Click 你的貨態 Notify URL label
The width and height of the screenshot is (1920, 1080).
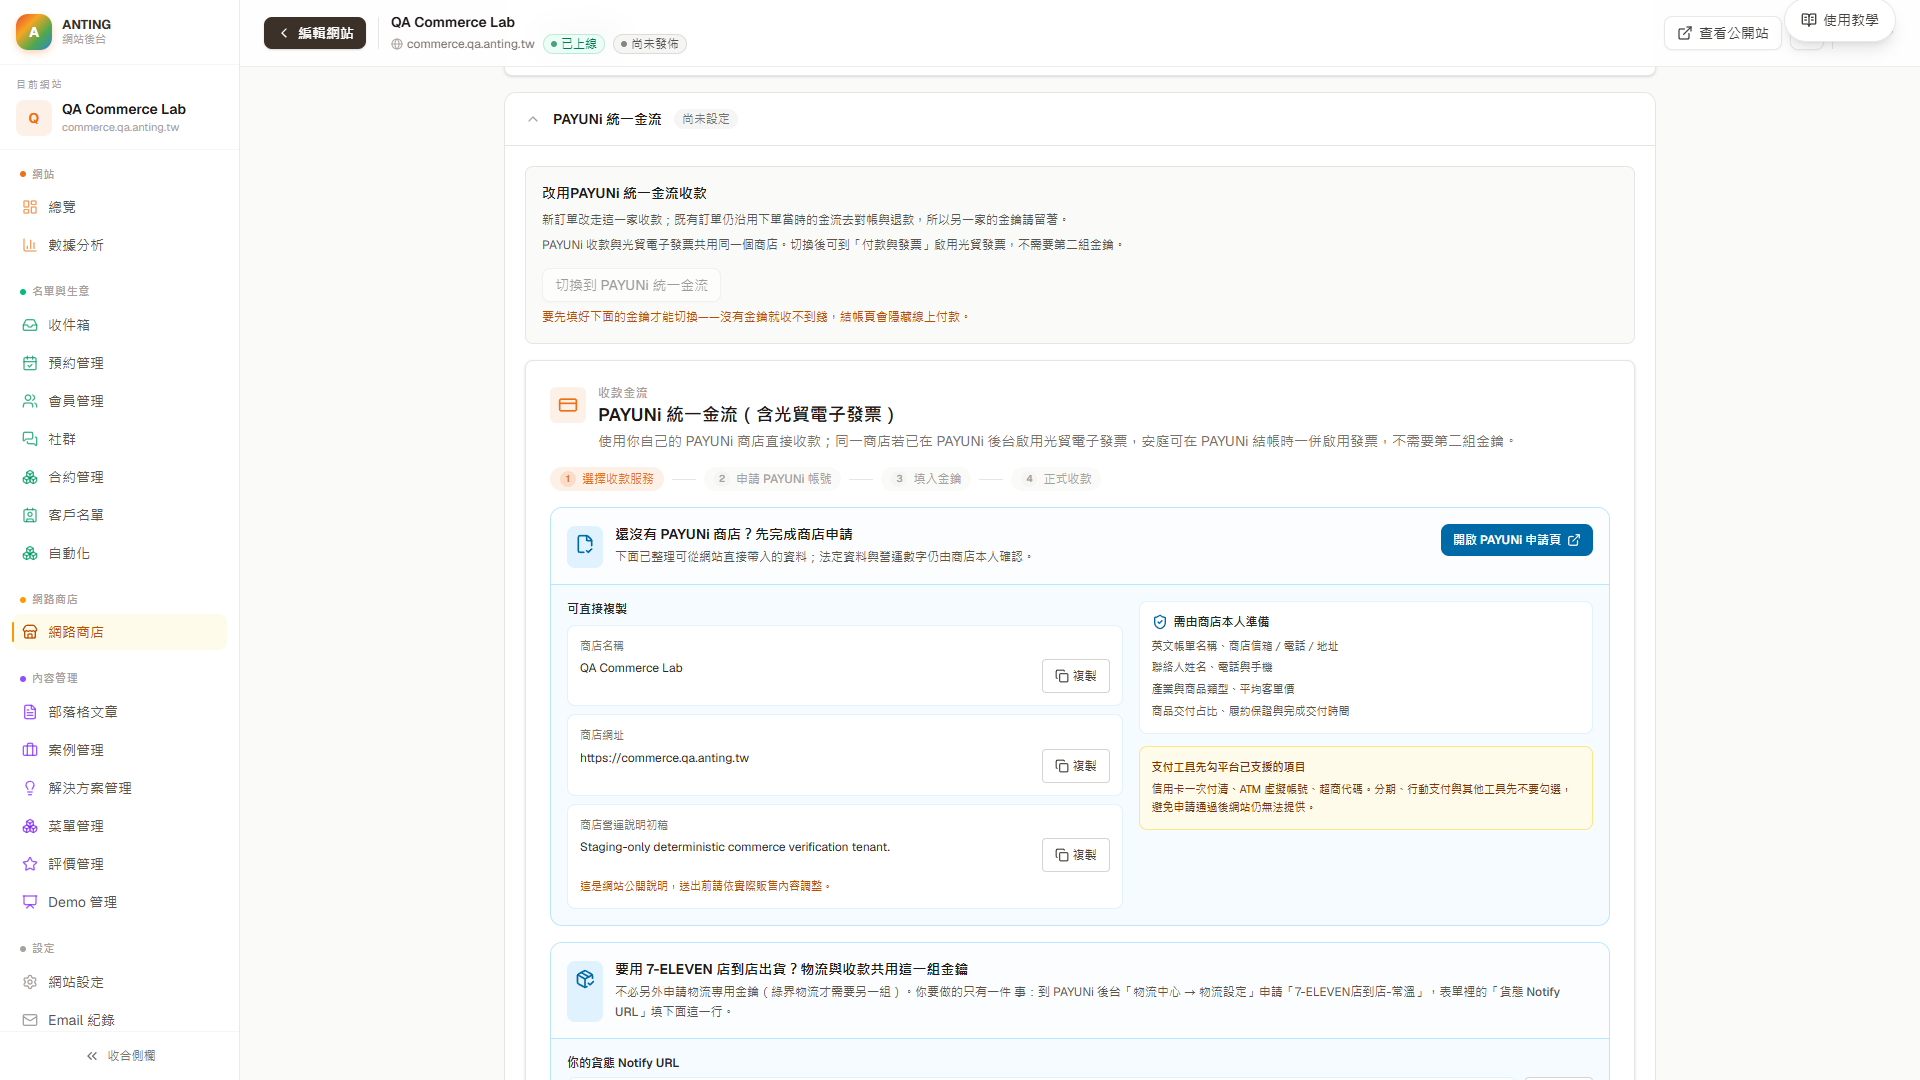[x=623, y=1063]
